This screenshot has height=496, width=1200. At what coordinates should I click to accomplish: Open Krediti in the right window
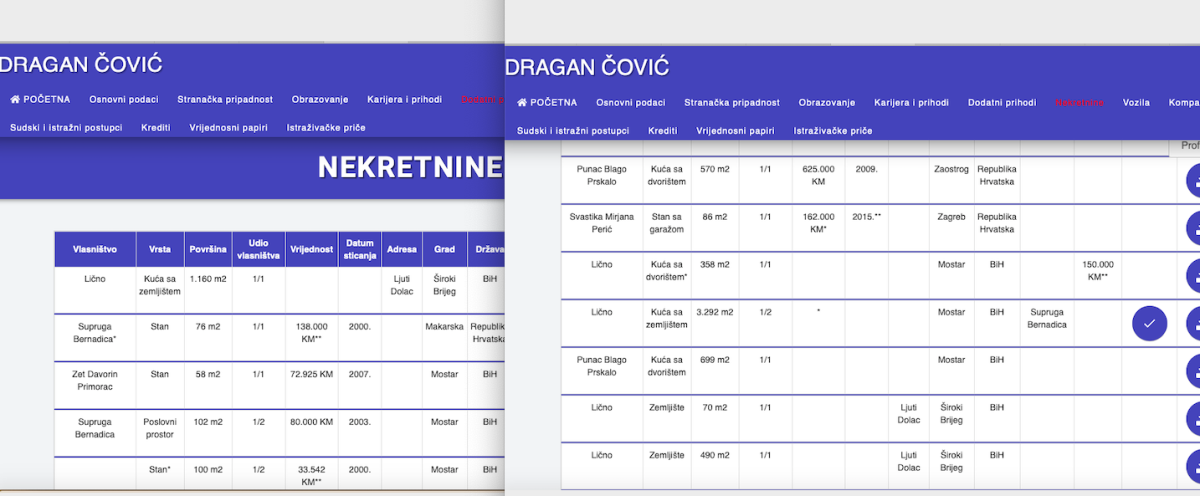[663, 130]
